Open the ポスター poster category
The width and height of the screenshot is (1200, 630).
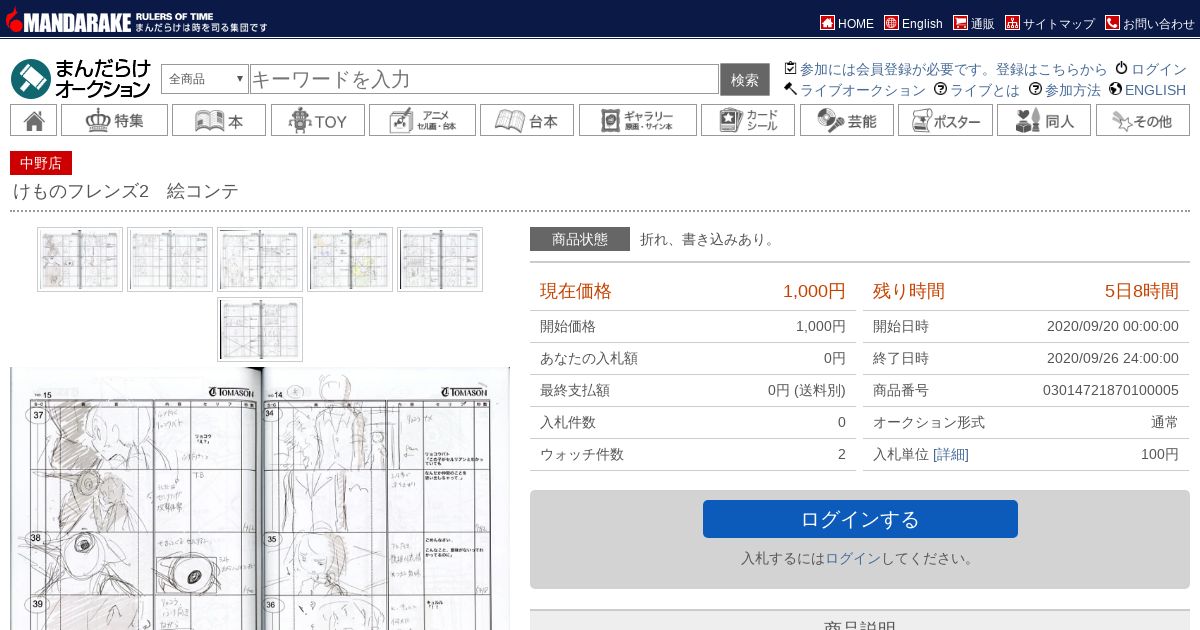(944, 121)
